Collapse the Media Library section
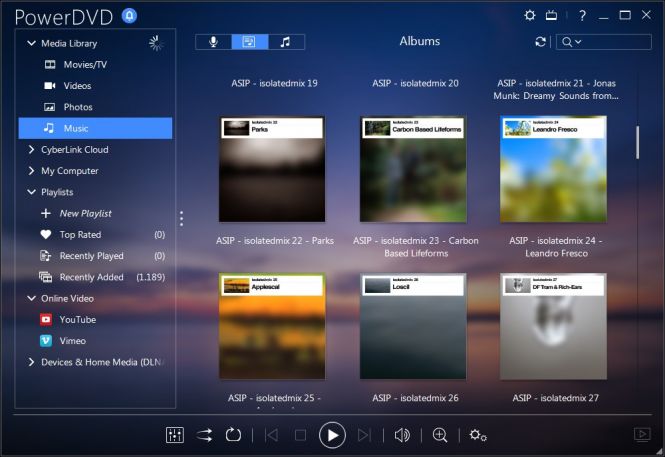 click(x=31, y=43)
